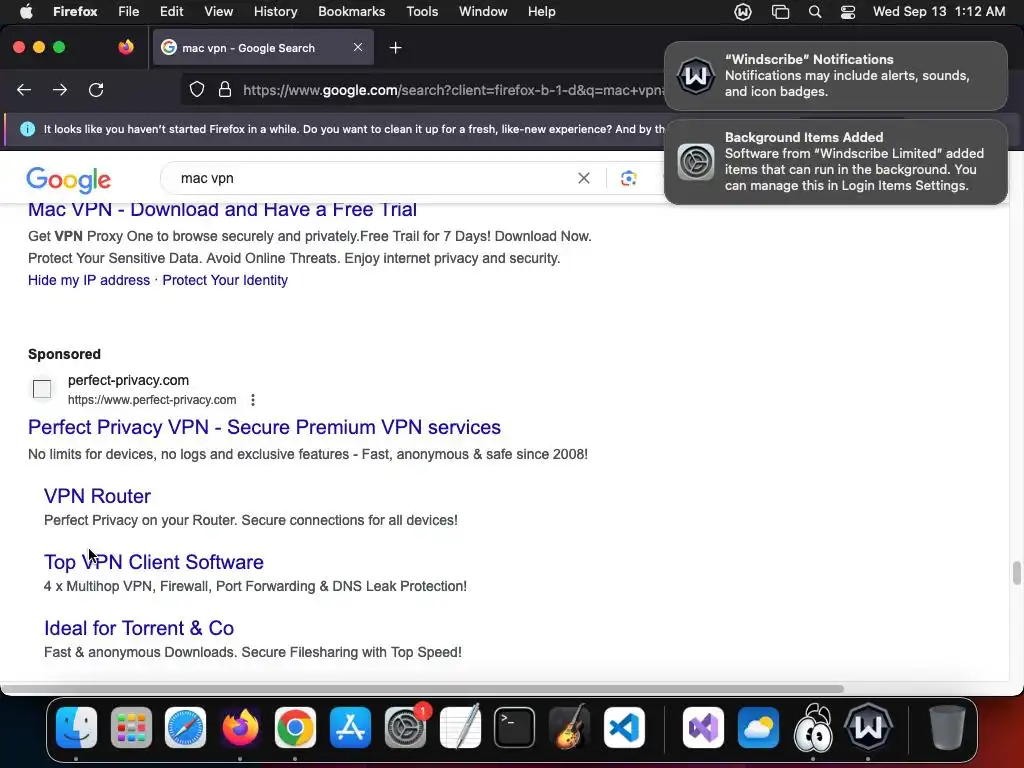Open Visual Studio from the Dock
The width and height of the screenshot is (1024, 768).
click(703, 727)
